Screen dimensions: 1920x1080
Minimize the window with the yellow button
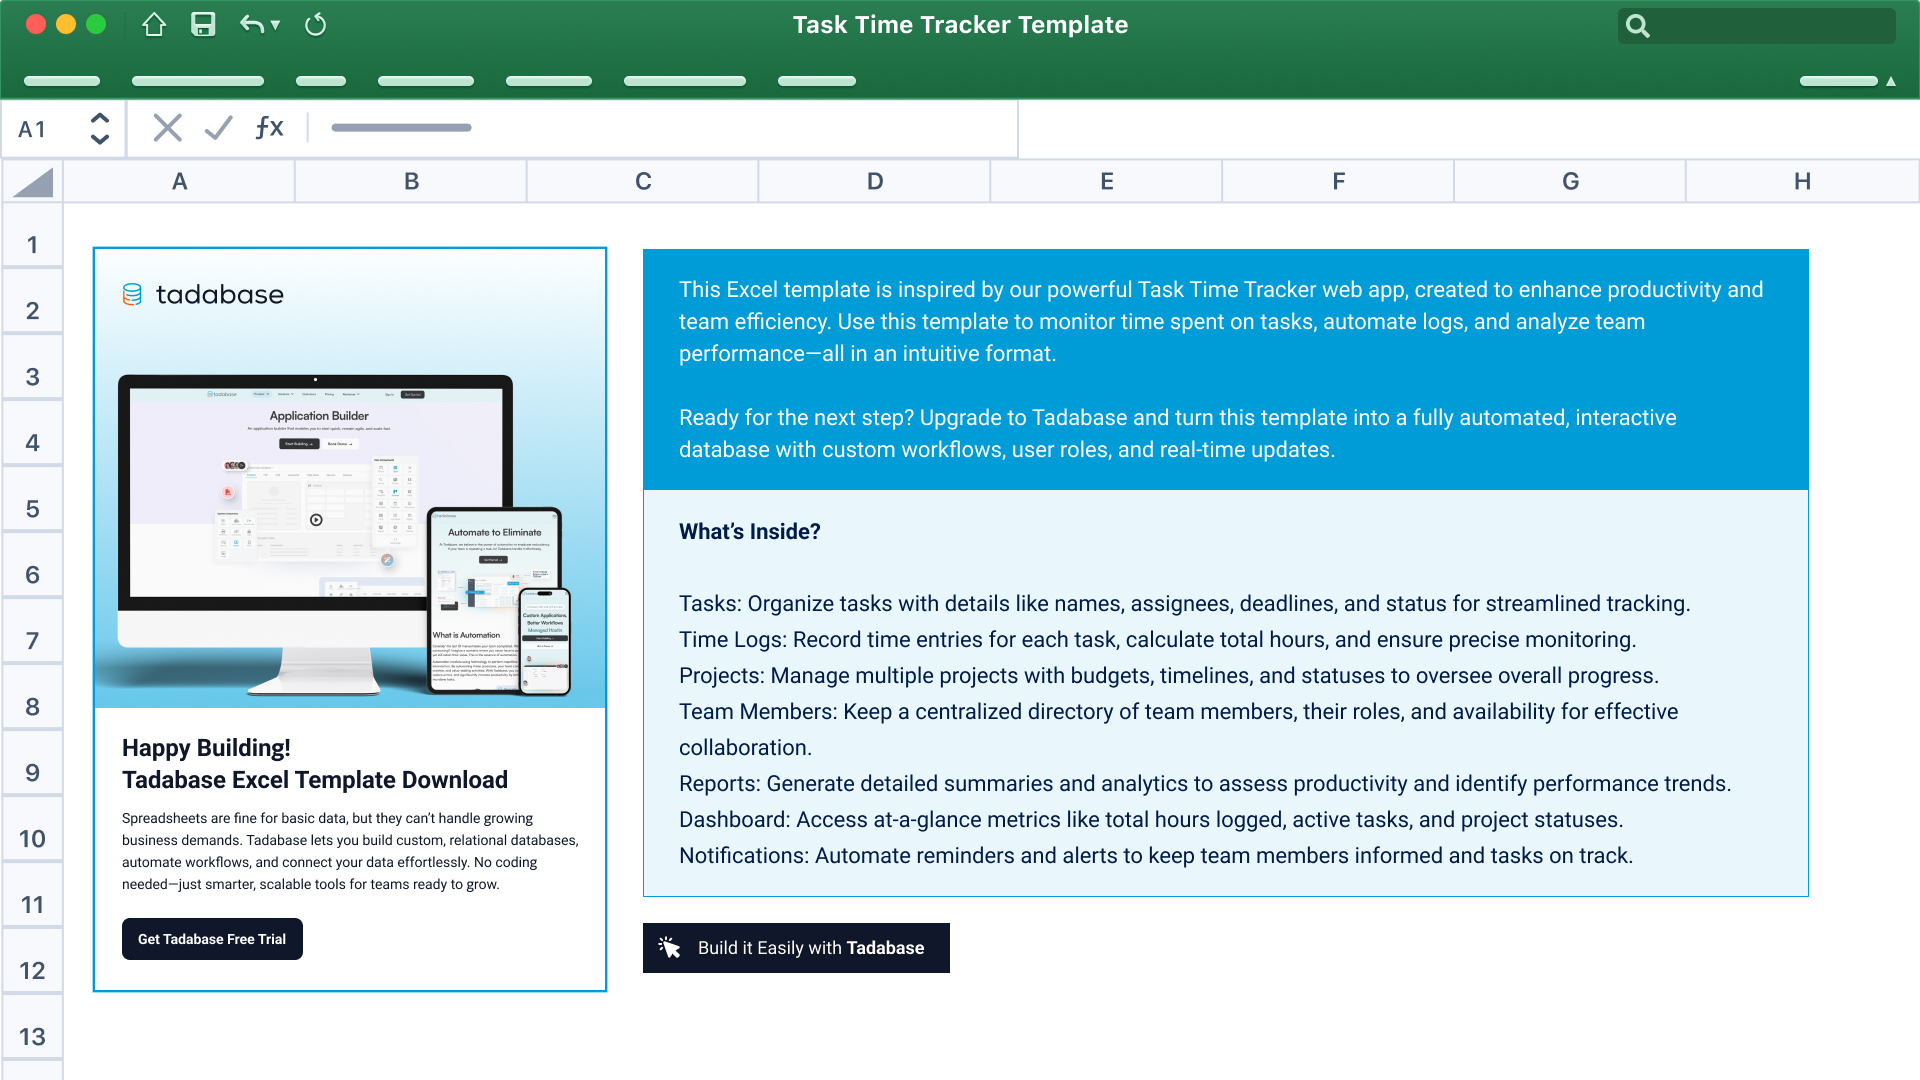[x=66, y=25]
